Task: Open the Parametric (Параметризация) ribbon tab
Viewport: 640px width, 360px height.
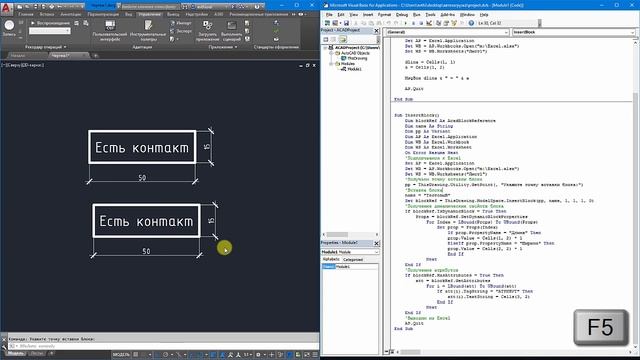Action: click(103, 14)
